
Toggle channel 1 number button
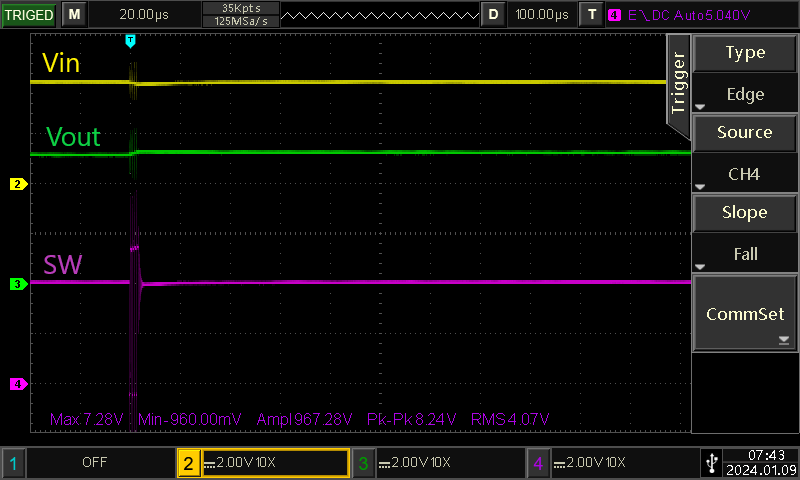(x=13, y=463)
